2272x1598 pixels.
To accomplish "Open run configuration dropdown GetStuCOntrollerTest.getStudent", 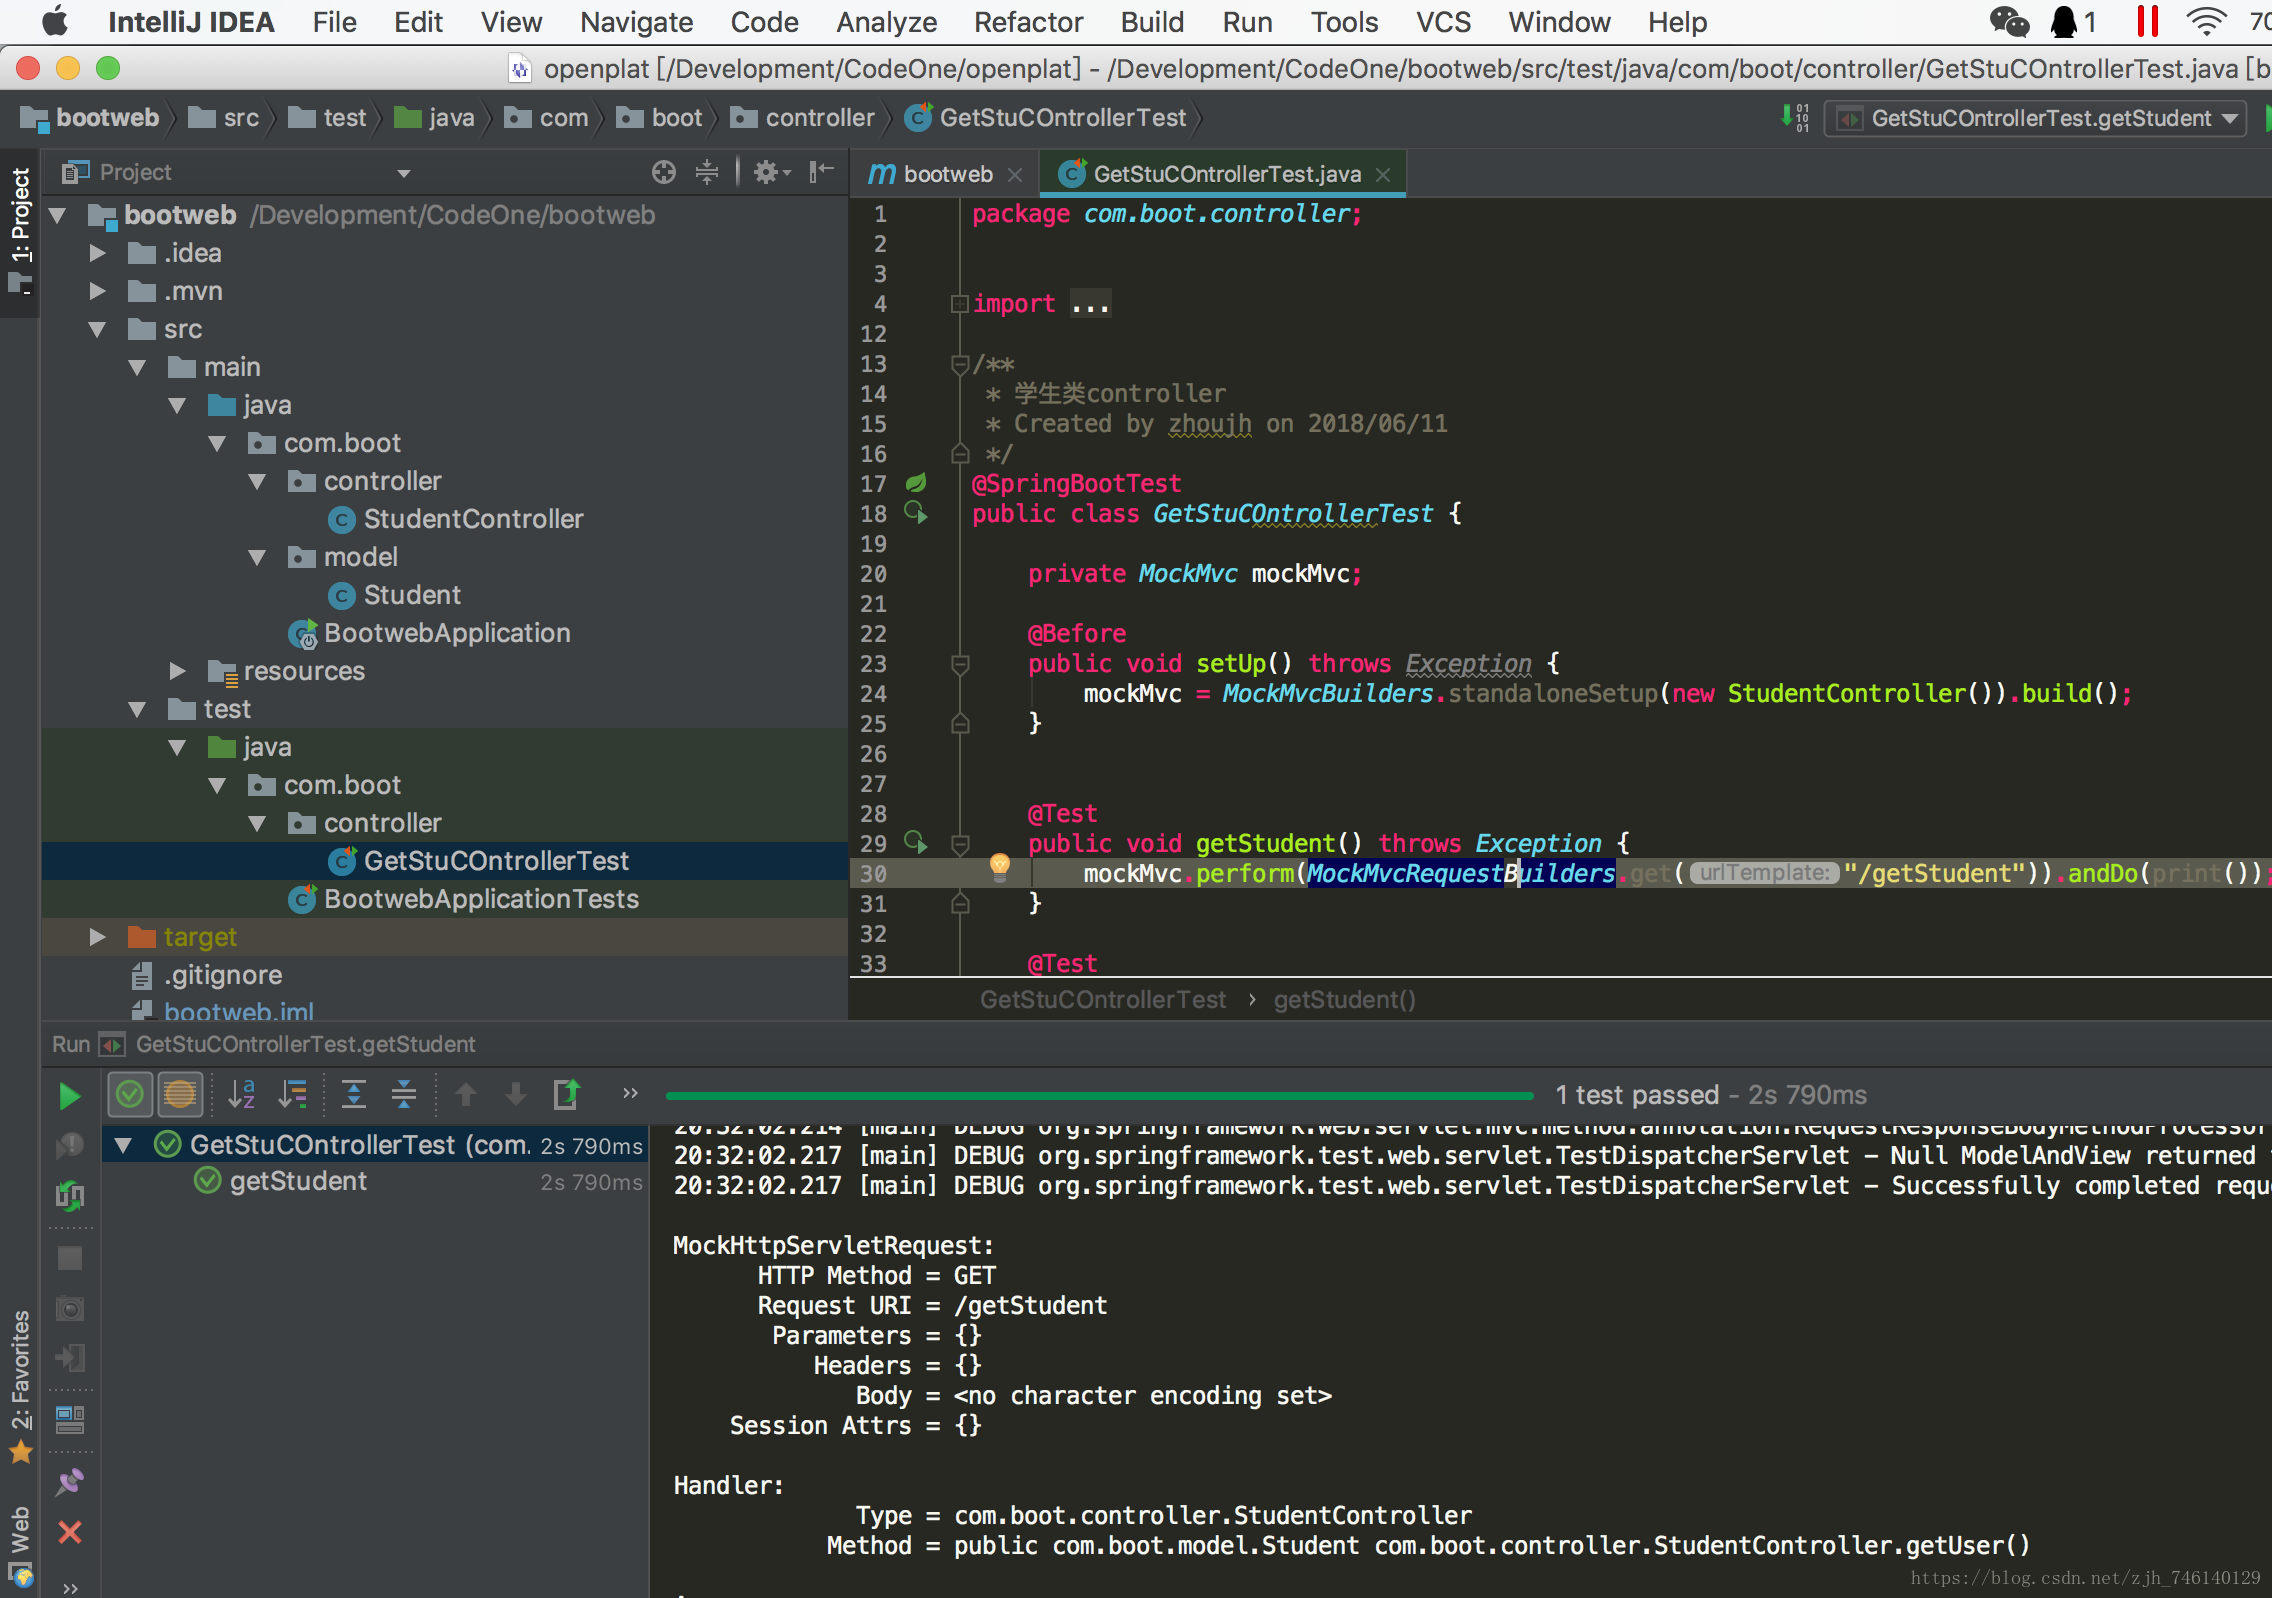I will point(2036,118).
